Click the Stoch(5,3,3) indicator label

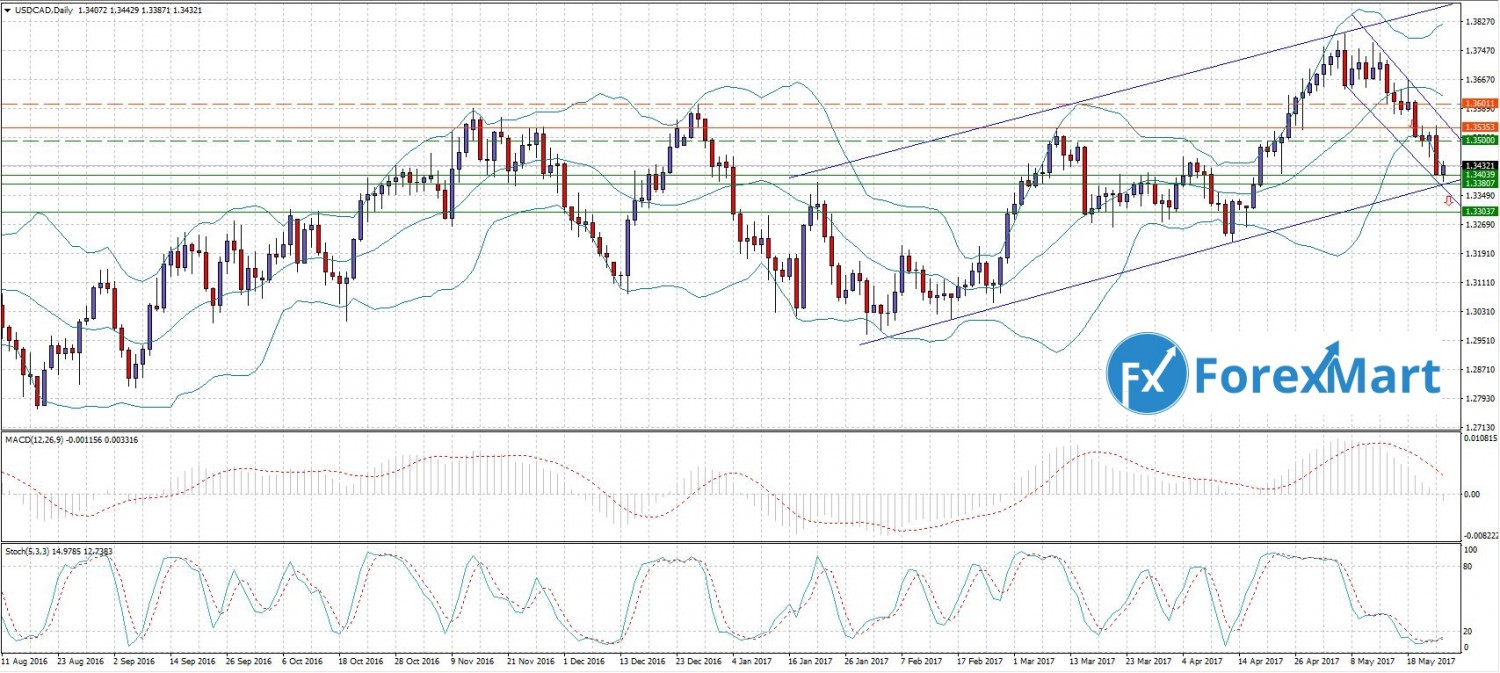point(30,549)
